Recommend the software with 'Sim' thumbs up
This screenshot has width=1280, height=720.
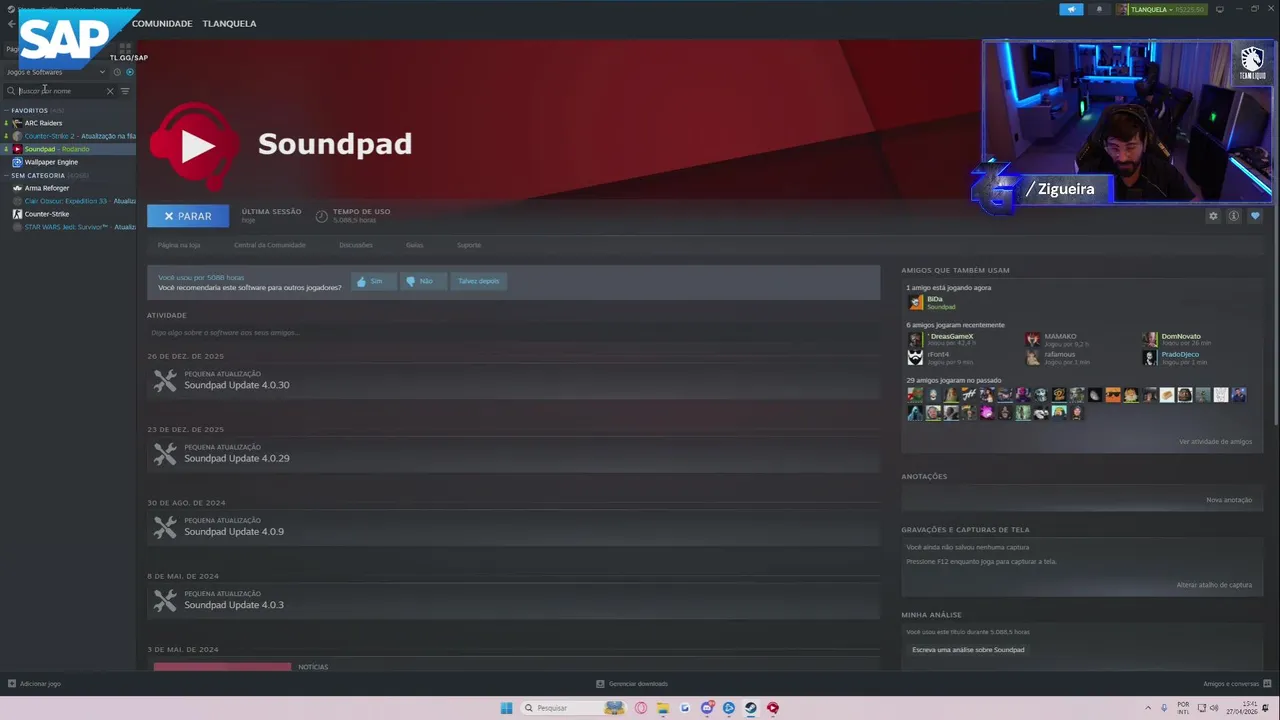(371, 282)
